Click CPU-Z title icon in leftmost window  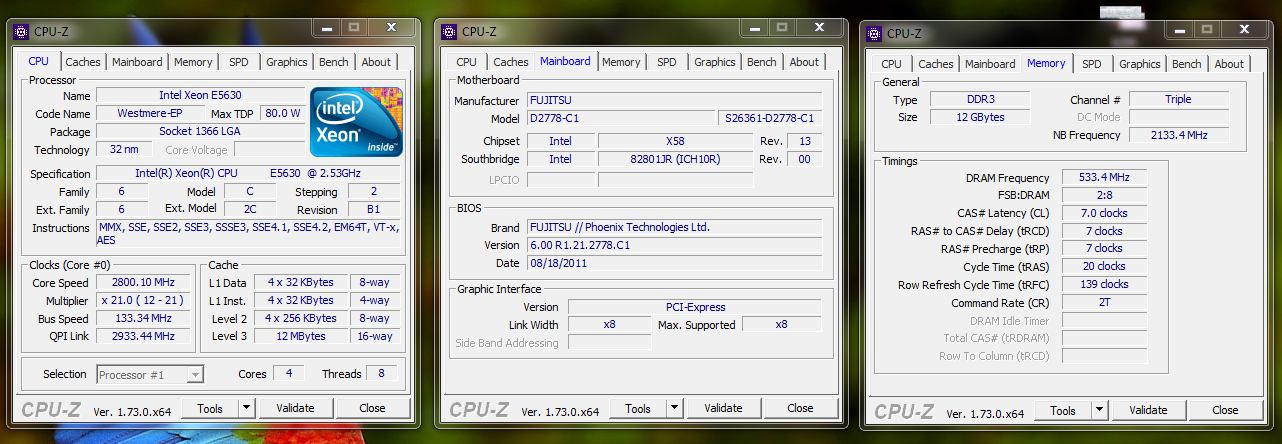(21, 32)
